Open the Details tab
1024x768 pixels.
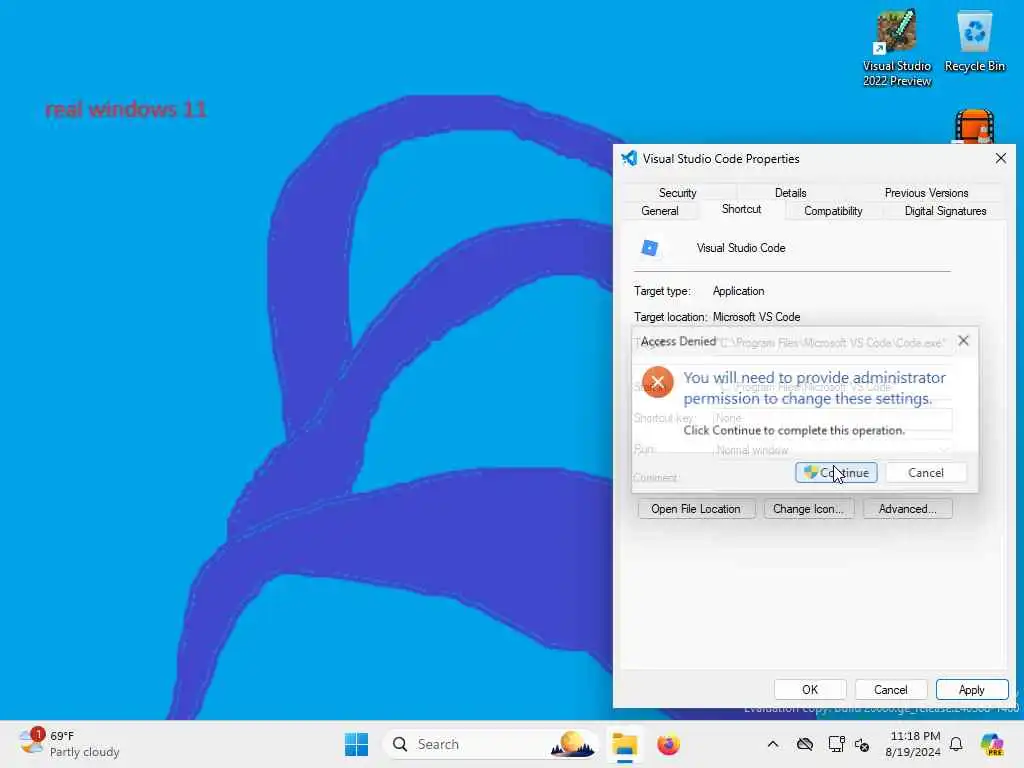(790, 193)
